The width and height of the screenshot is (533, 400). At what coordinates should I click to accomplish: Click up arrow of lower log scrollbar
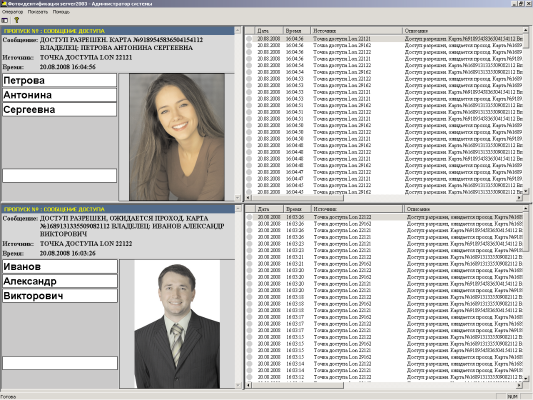coord(526,208)
